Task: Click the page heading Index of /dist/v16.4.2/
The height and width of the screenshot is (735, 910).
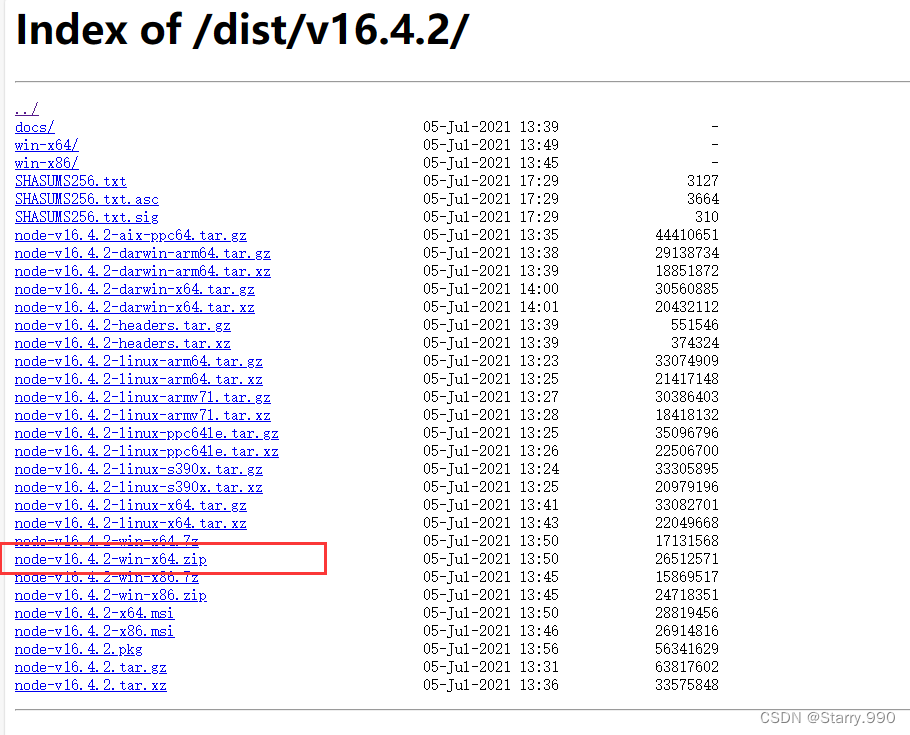Action: 242,30
